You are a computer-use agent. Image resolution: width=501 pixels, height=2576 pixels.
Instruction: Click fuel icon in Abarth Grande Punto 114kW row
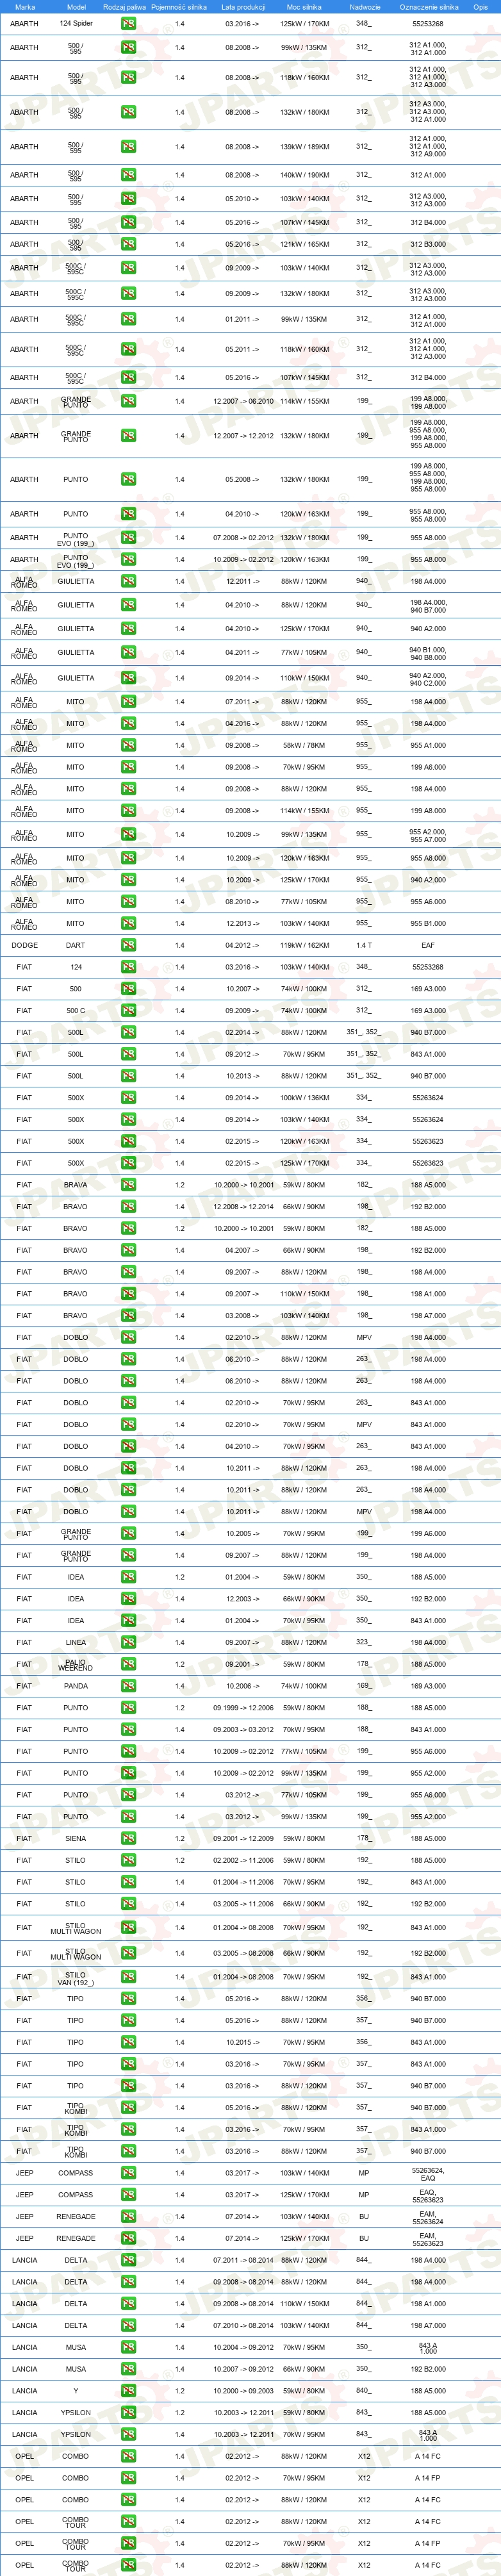click(x=128, y=401)
